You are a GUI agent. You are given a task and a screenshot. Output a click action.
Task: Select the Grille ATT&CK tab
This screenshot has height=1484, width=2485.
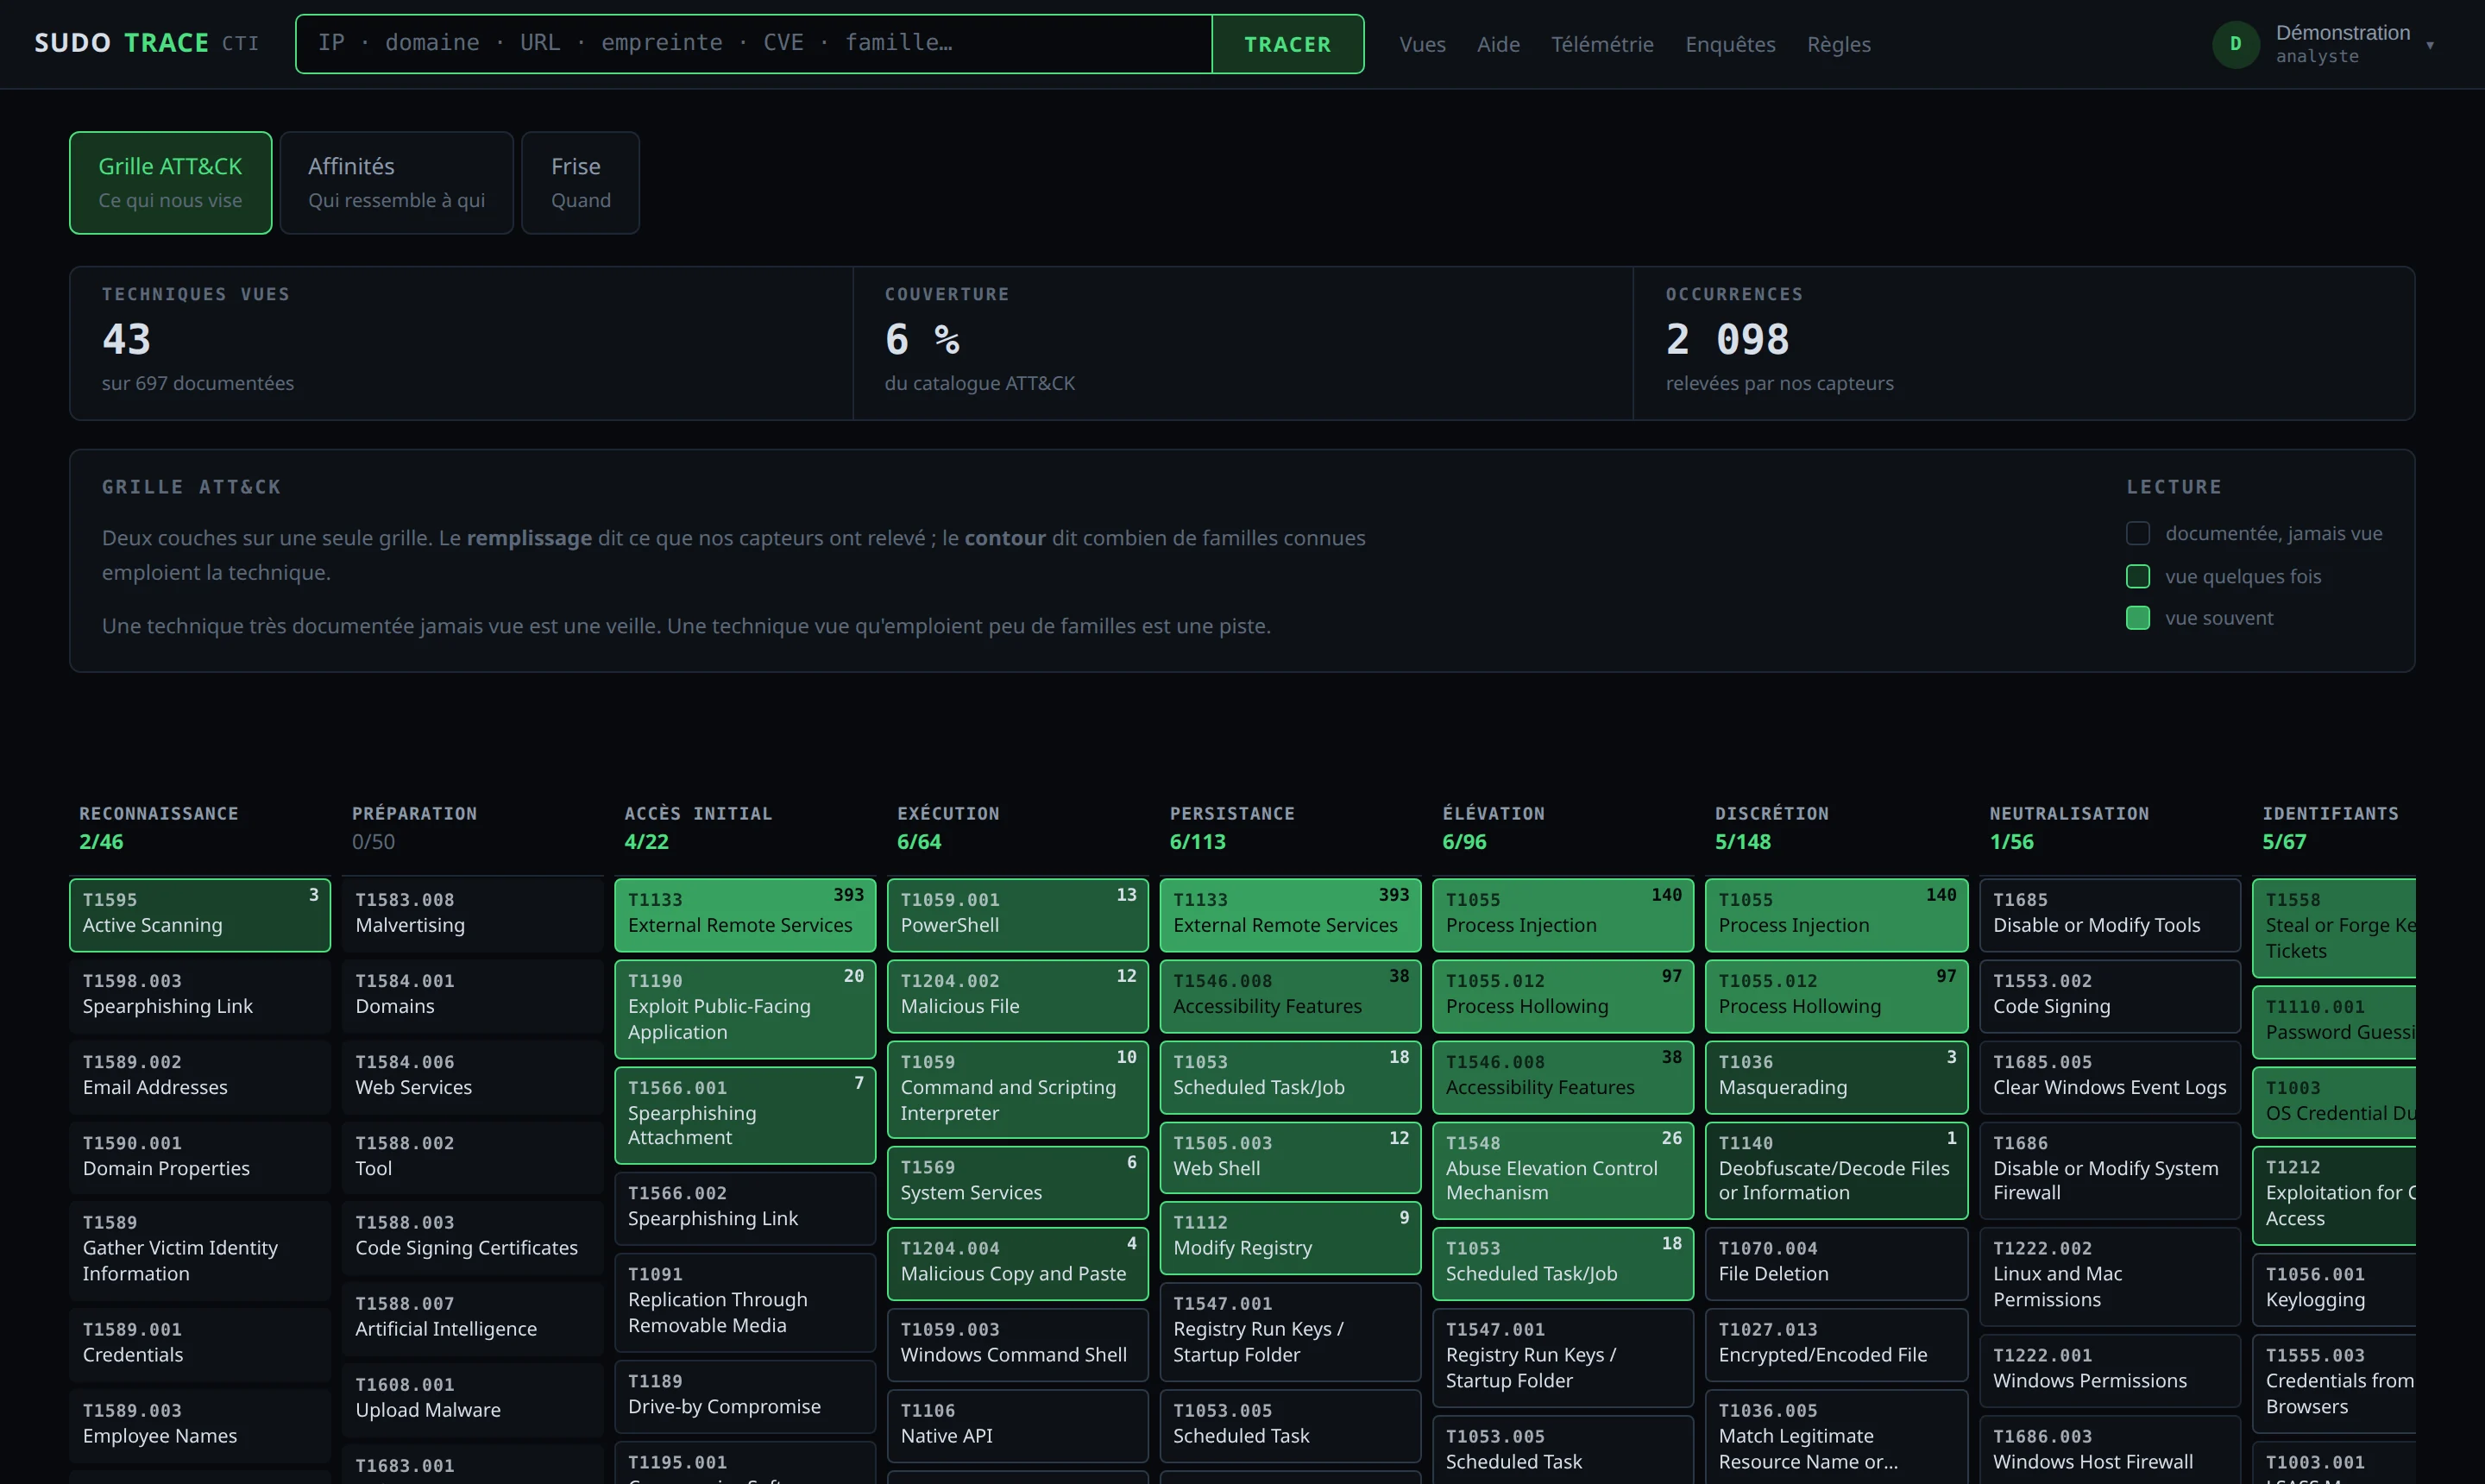[x=170, y=183]
